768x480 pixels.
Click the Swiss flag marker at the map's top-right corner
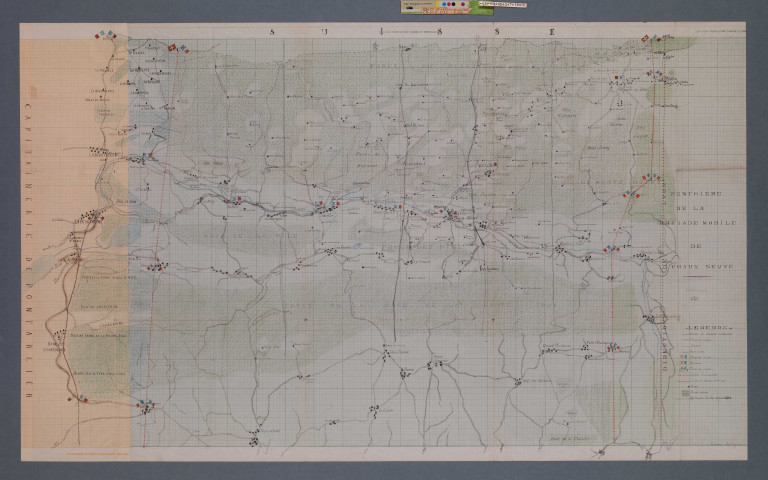point(646,39)
